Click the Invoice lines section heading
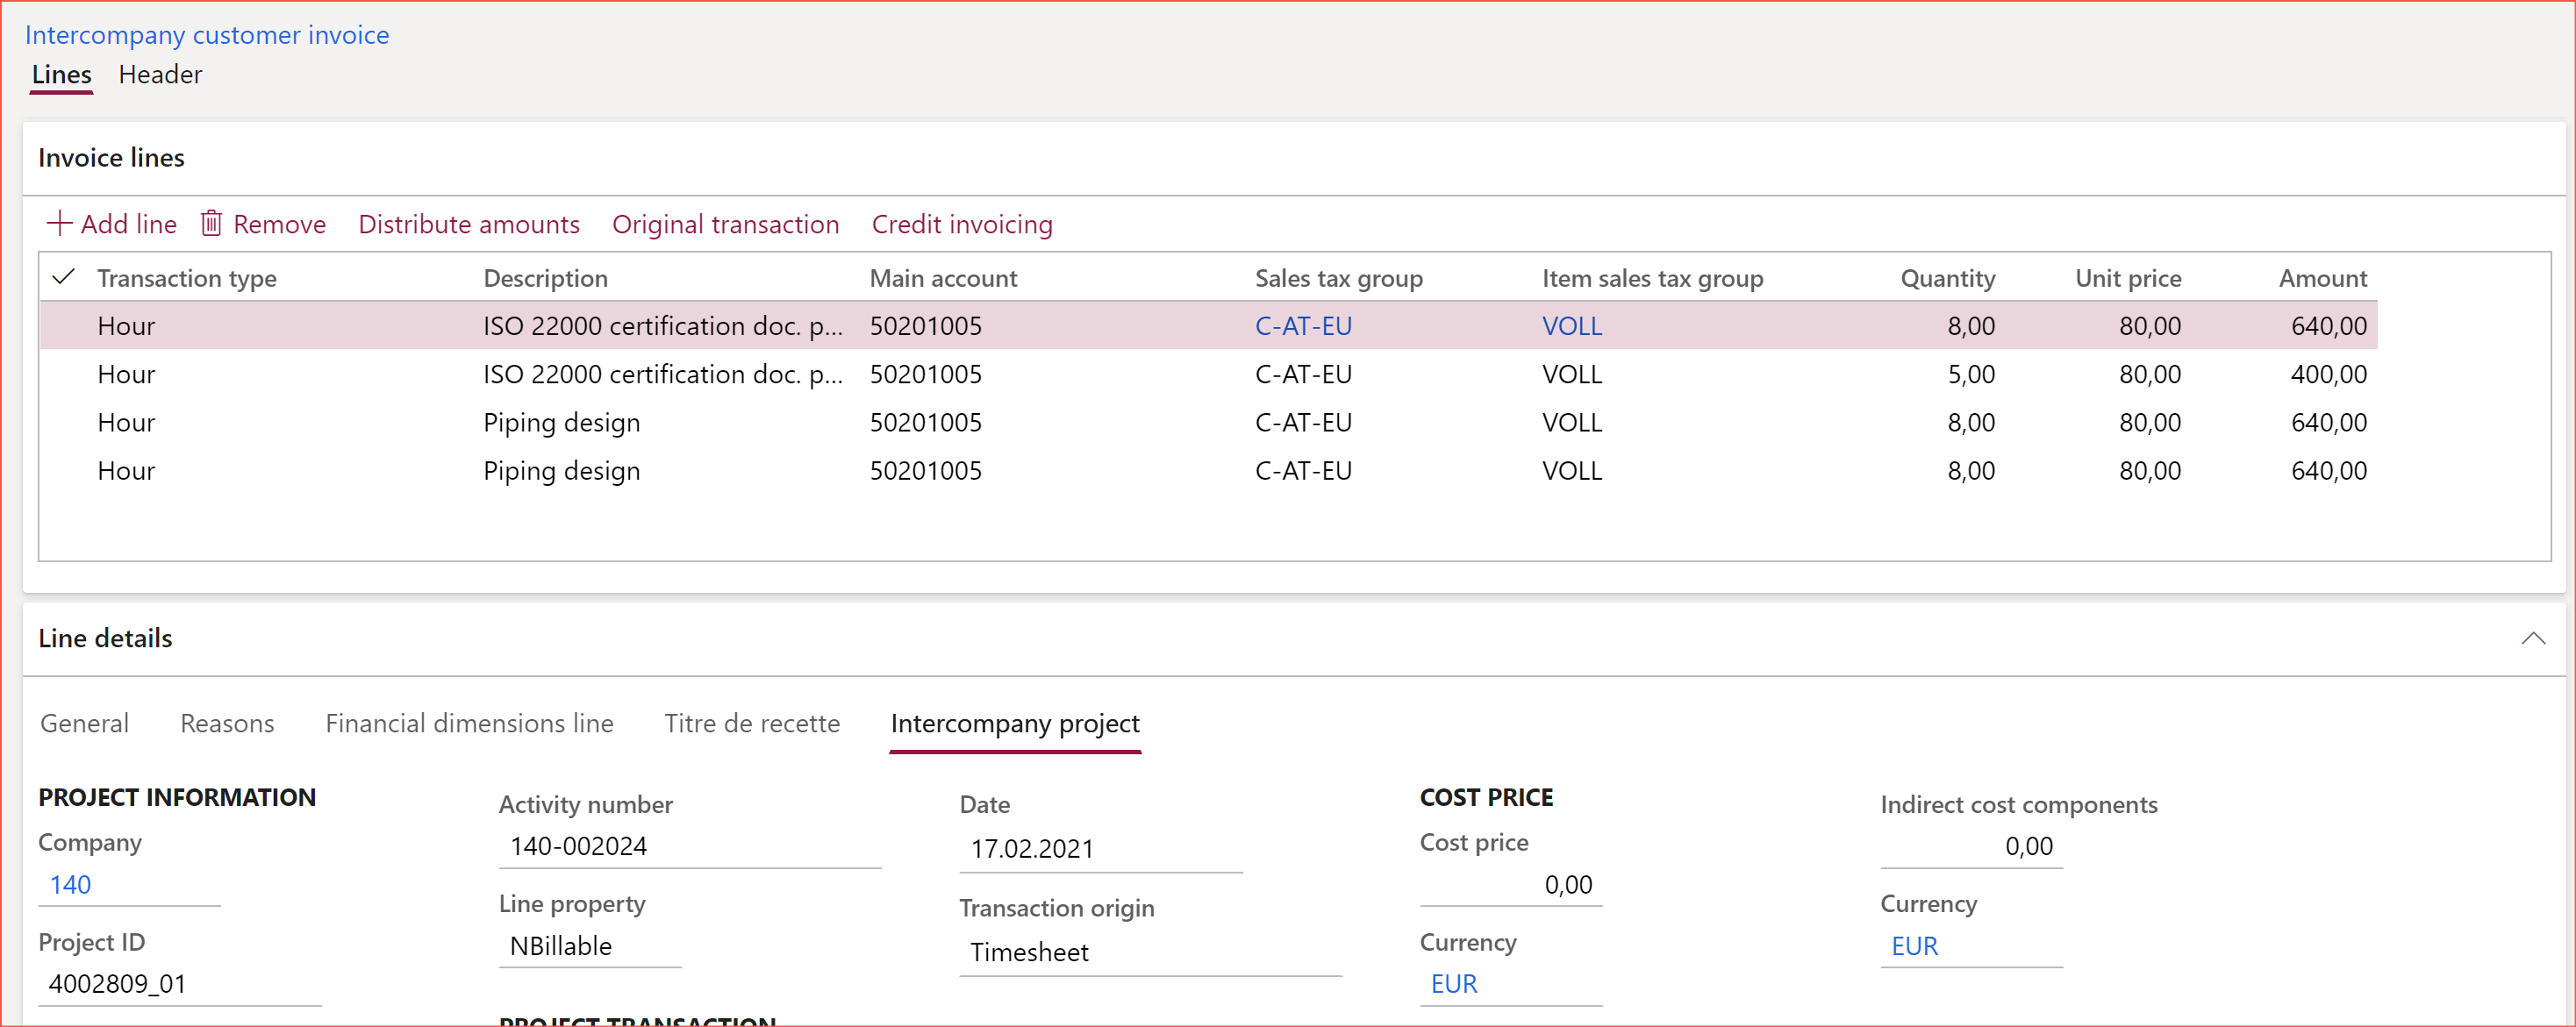The width and height of the screenshot is (2576, 1027). click(111, 158)
